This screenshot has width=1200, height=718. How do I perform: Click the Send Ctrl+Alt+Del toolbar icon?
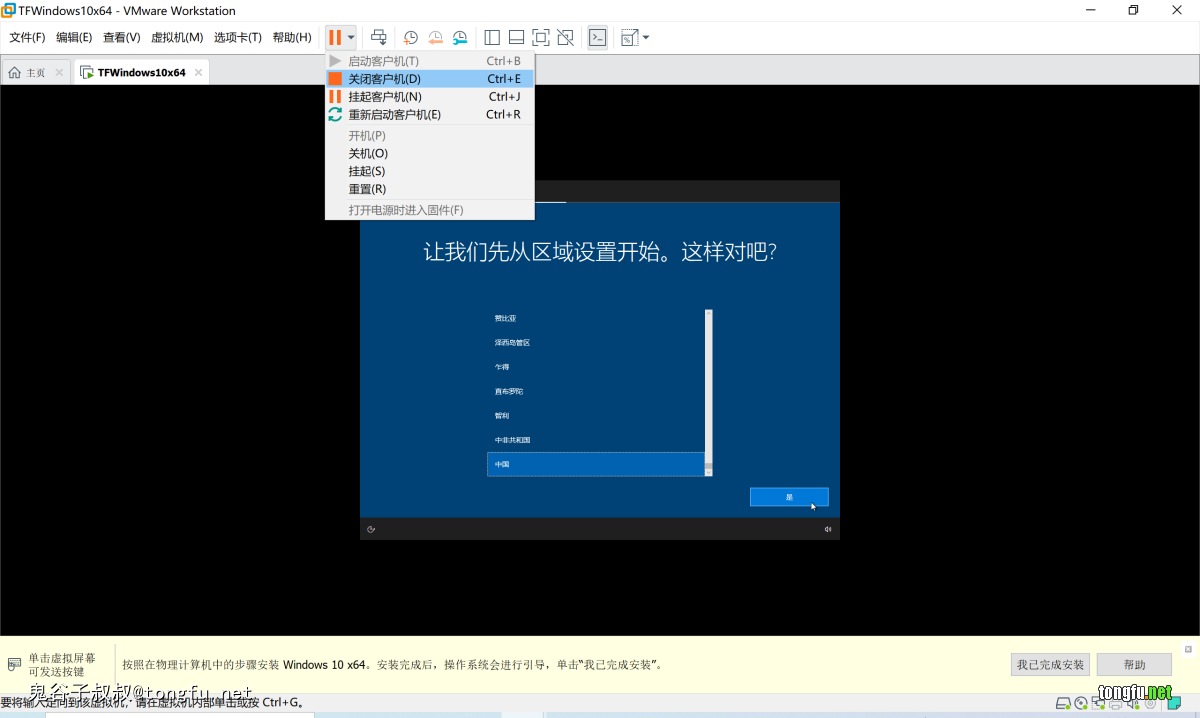click(379, 38)
